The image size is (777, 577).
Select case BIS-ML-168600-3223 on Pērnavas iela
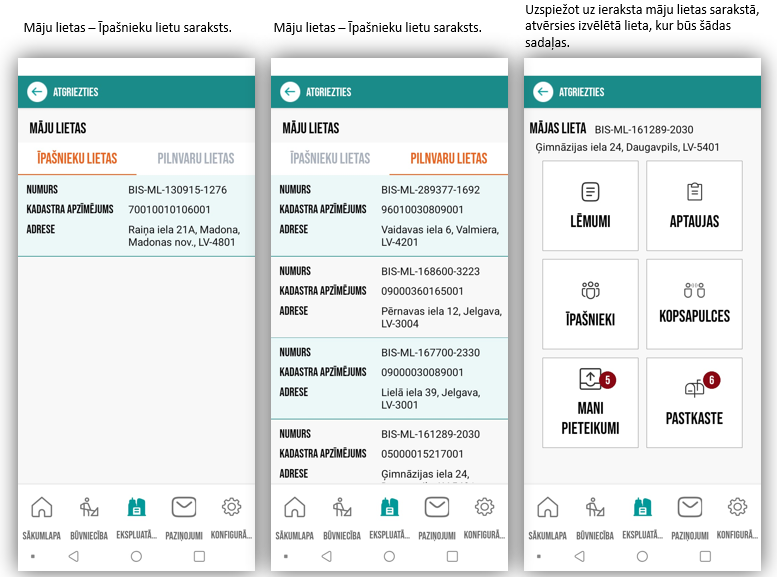tap(390, 298)
